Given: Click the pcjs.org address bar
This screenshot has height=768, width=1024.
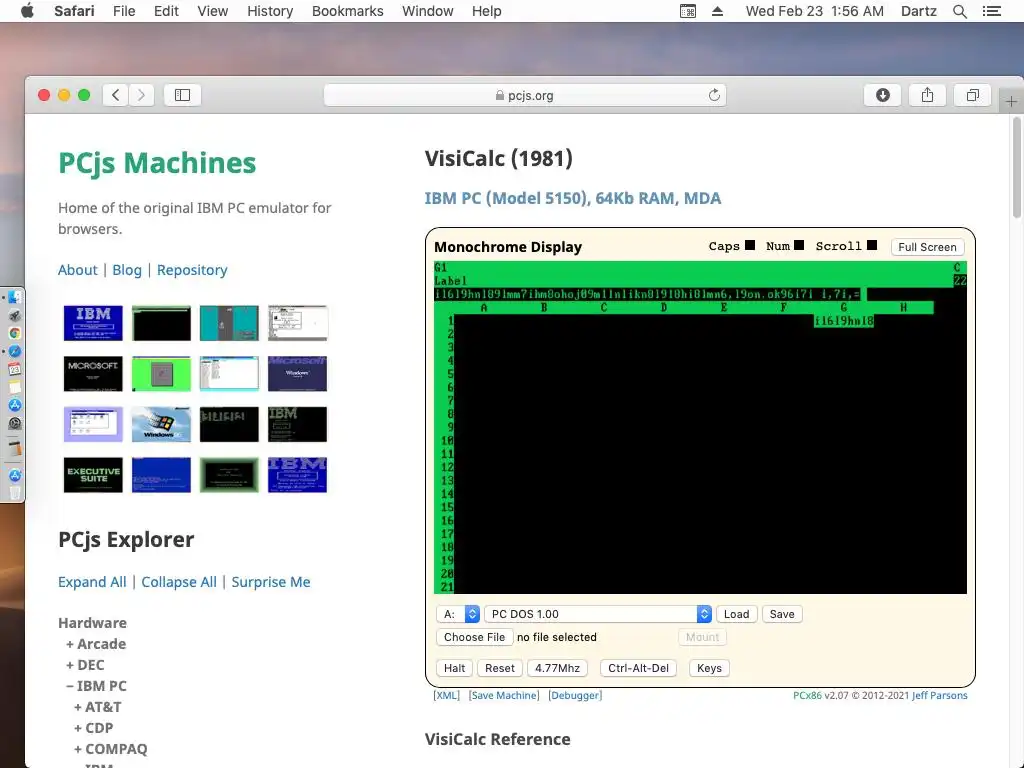Looking at the screenshot, I should [x=524, y=95].
